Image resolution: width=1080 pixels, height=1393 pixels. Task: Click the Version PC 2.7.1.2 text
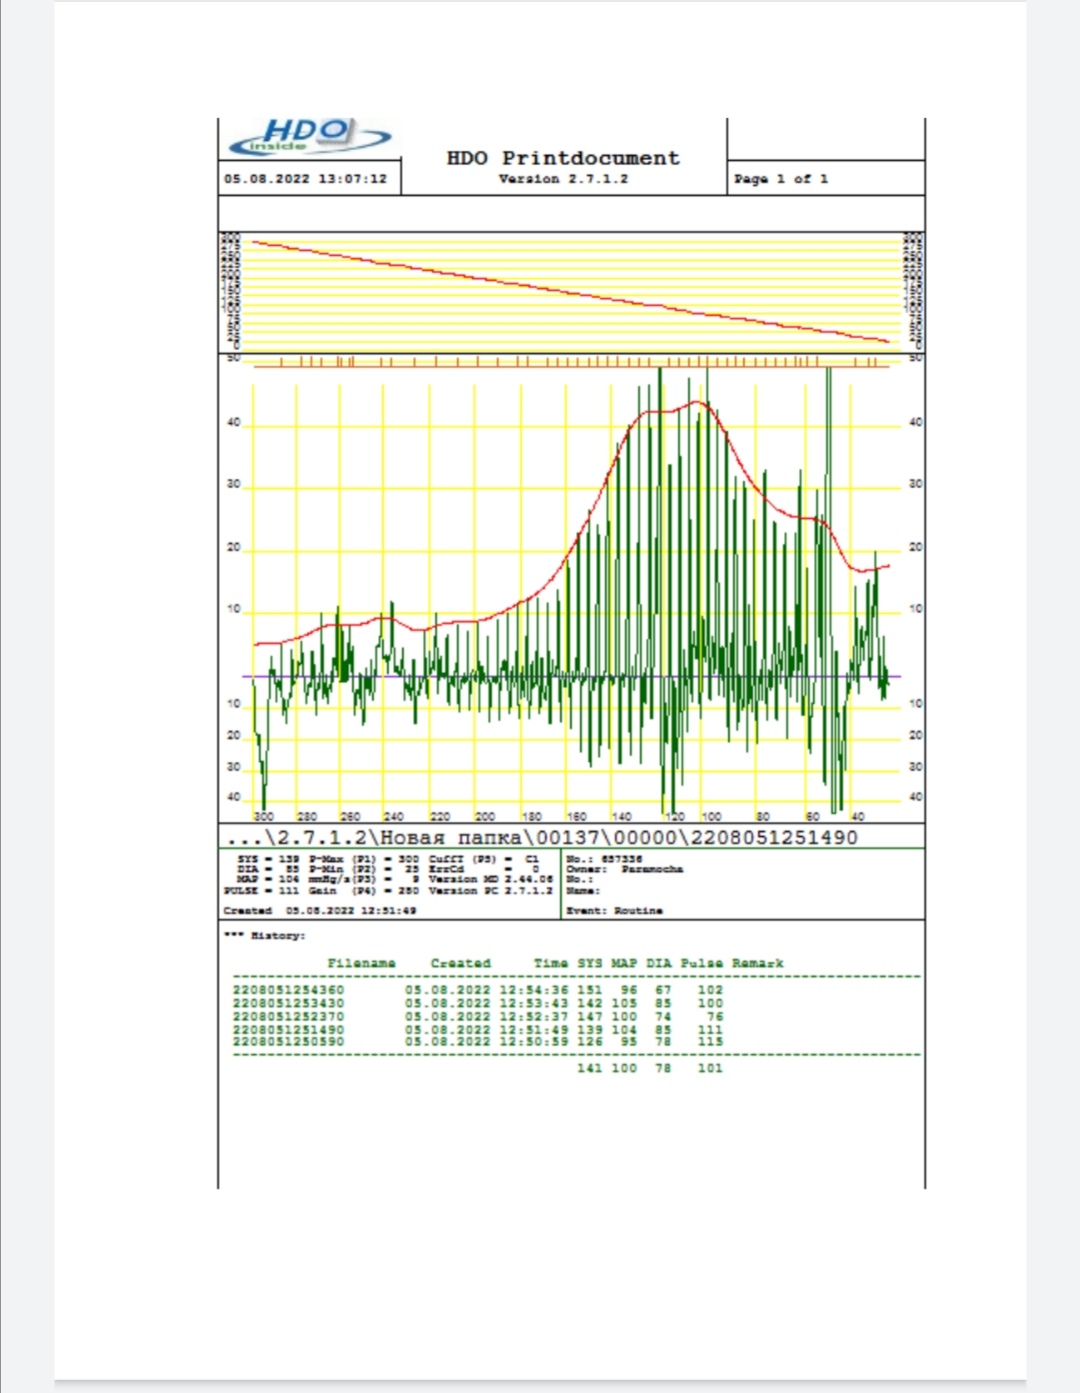pyautogui.click(x=490, y=890)
